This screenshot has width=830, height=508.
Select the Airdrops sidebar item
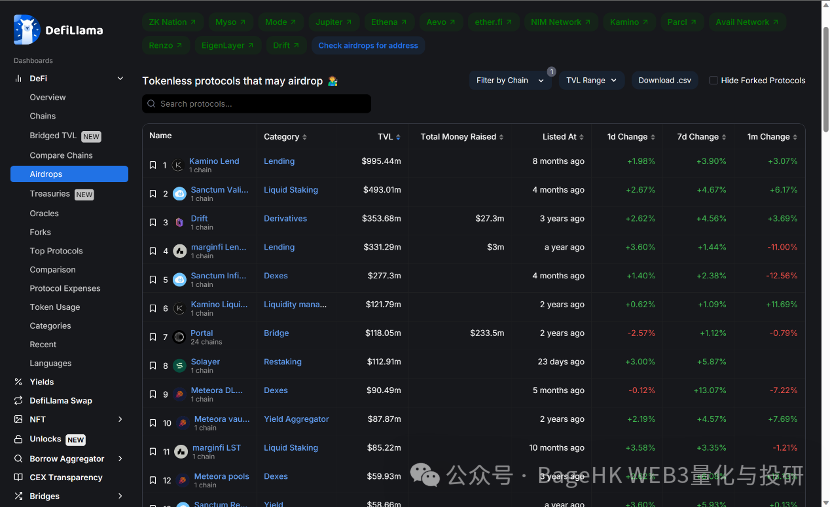pos(69,174)
